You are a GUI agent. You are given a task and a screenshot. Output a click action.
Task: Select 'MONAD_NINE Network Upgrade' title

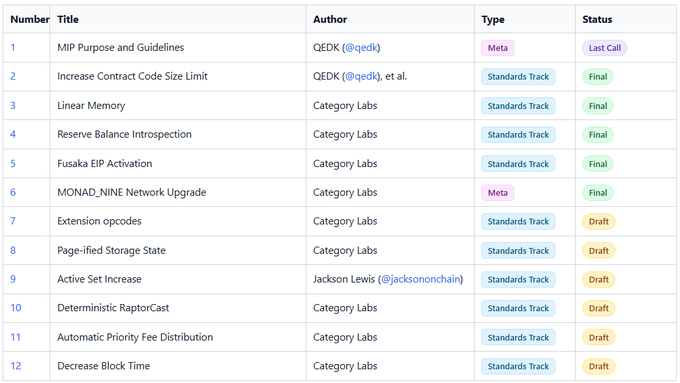(x=131, y=192)
